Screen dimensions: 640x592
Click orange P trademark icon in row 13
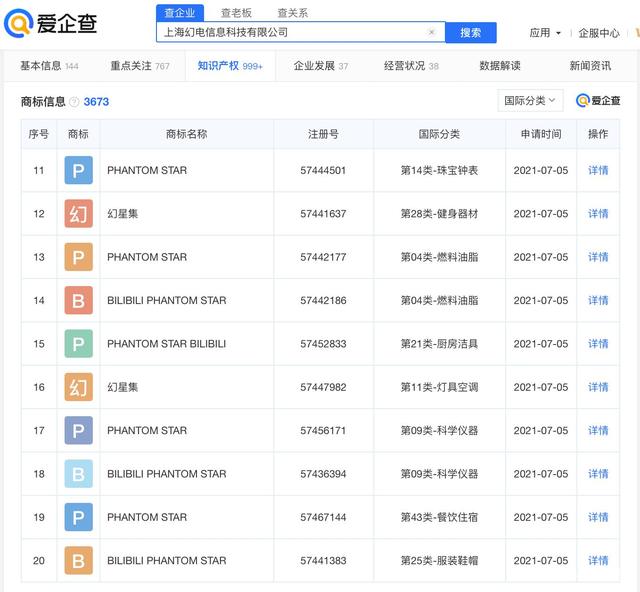[x=78, y=257]
